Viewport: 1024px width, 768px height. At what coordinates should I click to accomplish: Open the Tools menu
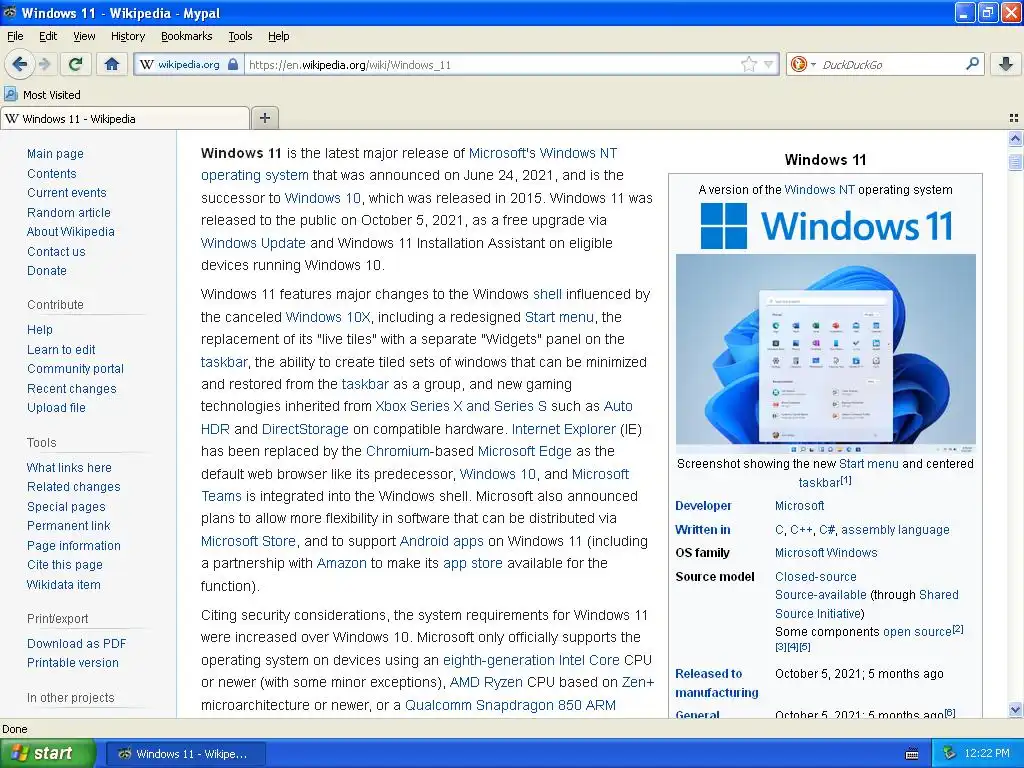(240, 36)
